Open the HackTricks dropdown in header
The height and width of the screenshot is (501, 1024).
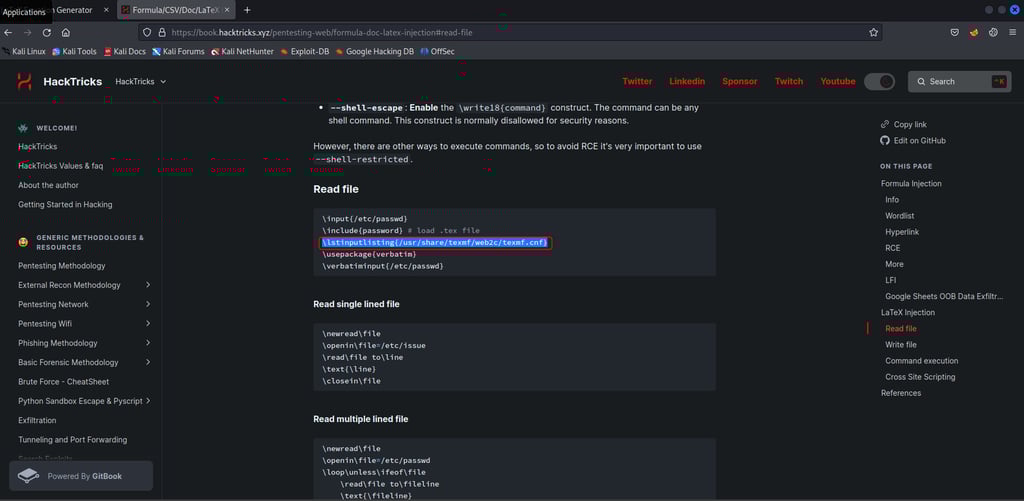[140, 82]
